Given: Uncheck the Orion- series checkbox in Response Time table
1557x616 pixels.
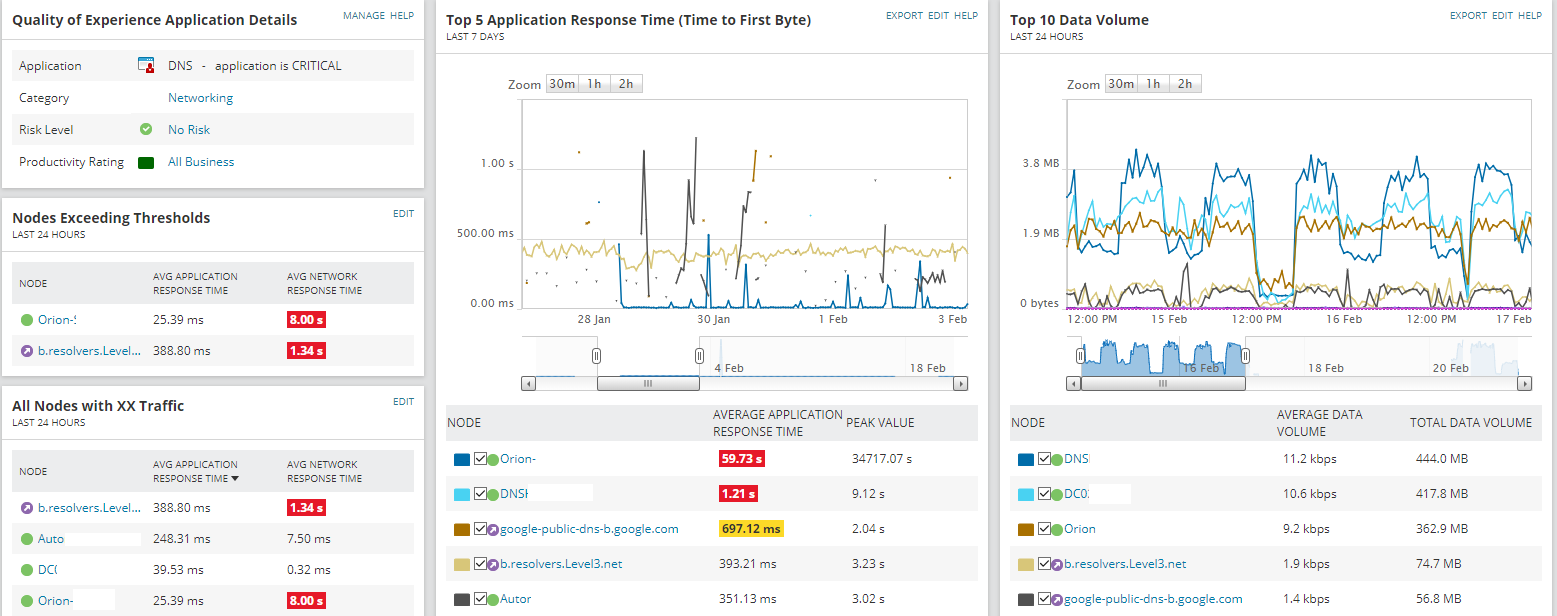Looking at the screenshot, I should tap(481, 459).
